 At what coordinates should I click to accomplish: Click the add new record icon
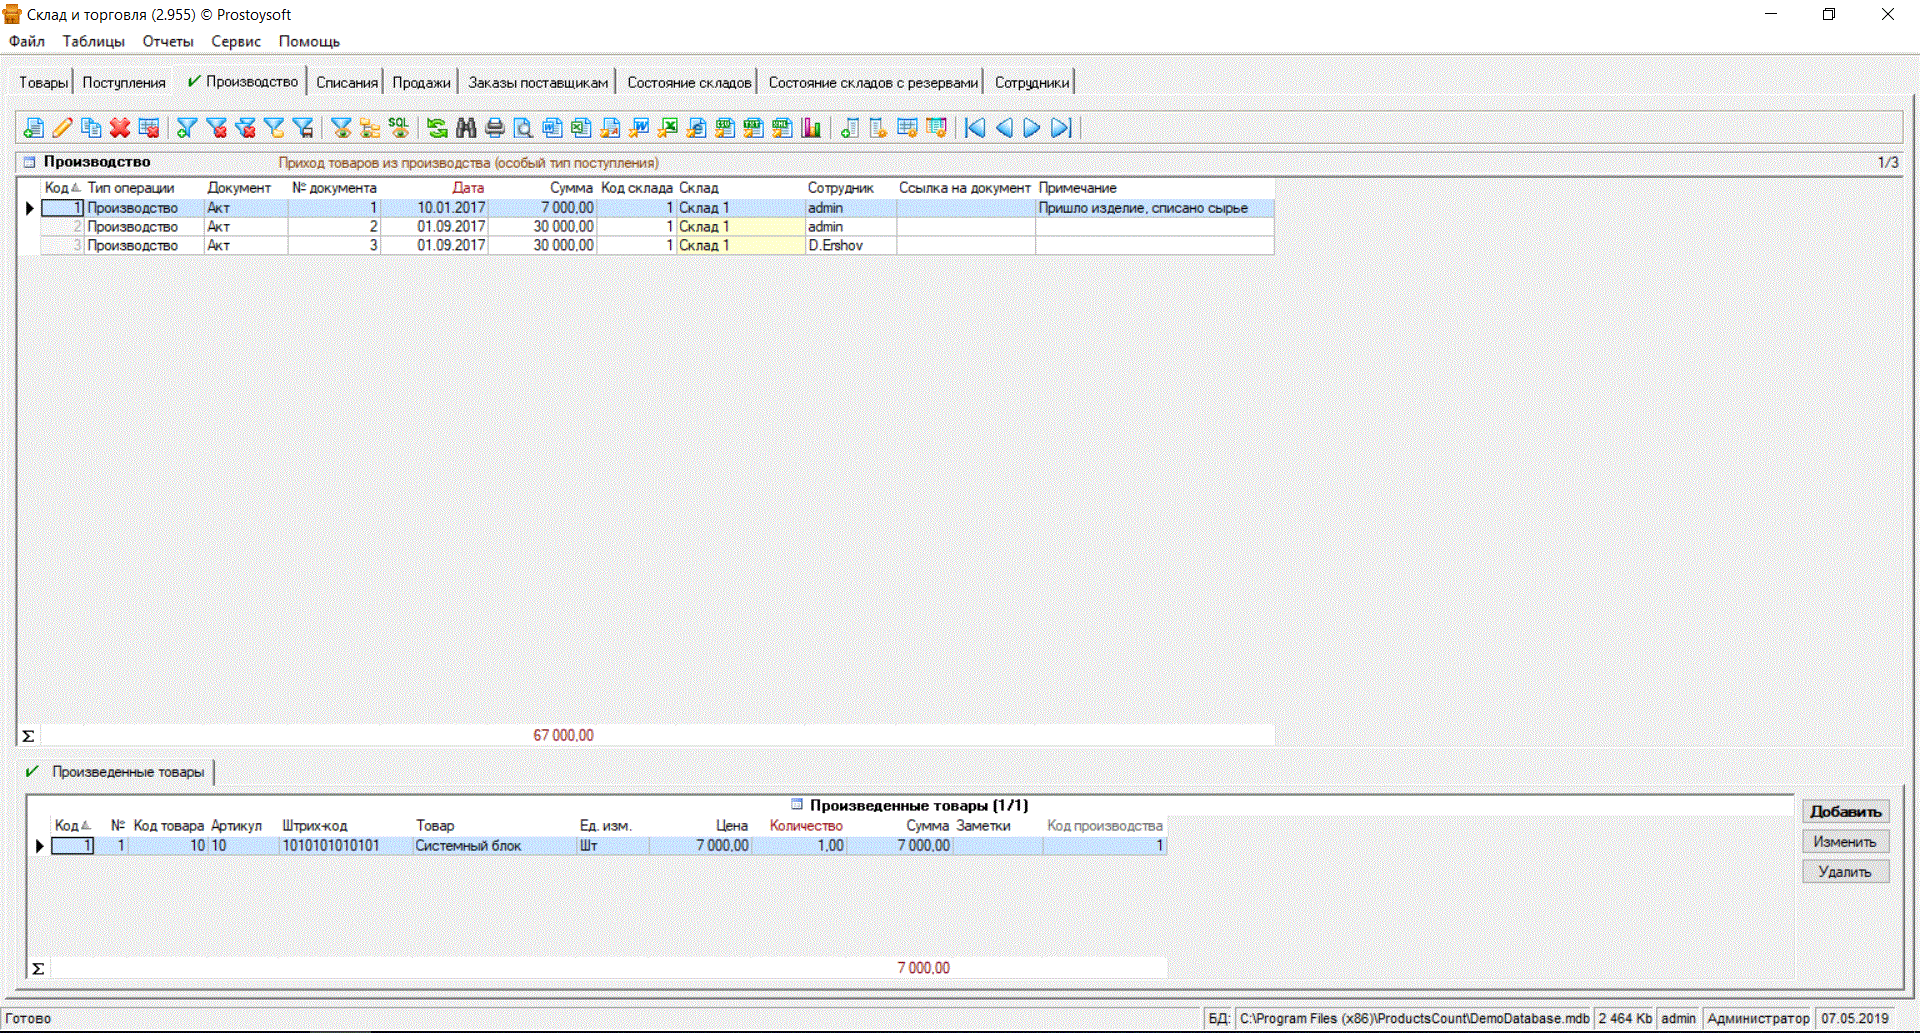[33, 128]
